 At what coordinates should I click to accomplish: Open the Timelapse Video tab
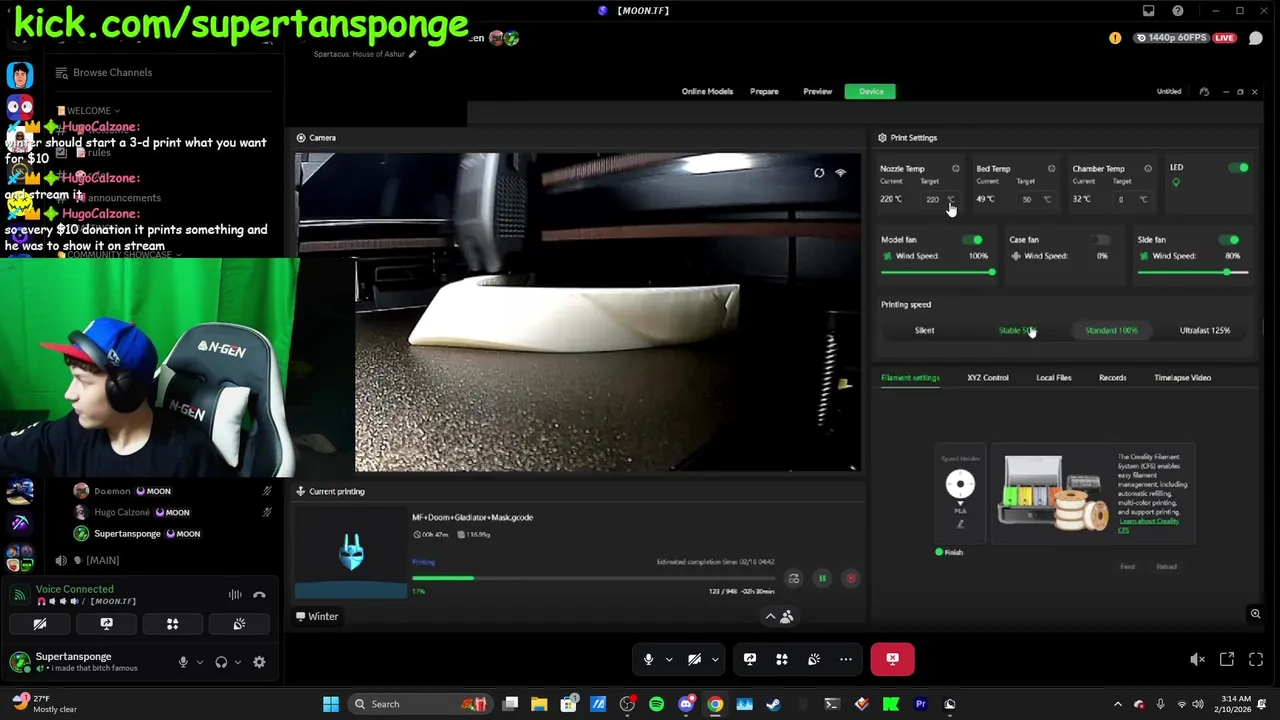click(1182, 378)
